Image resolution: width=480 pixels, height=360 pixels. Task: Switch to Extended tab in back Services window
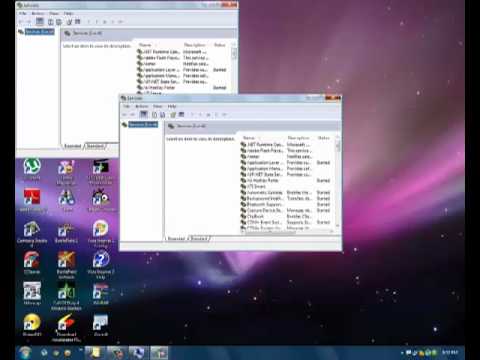[x=72, y=146]
